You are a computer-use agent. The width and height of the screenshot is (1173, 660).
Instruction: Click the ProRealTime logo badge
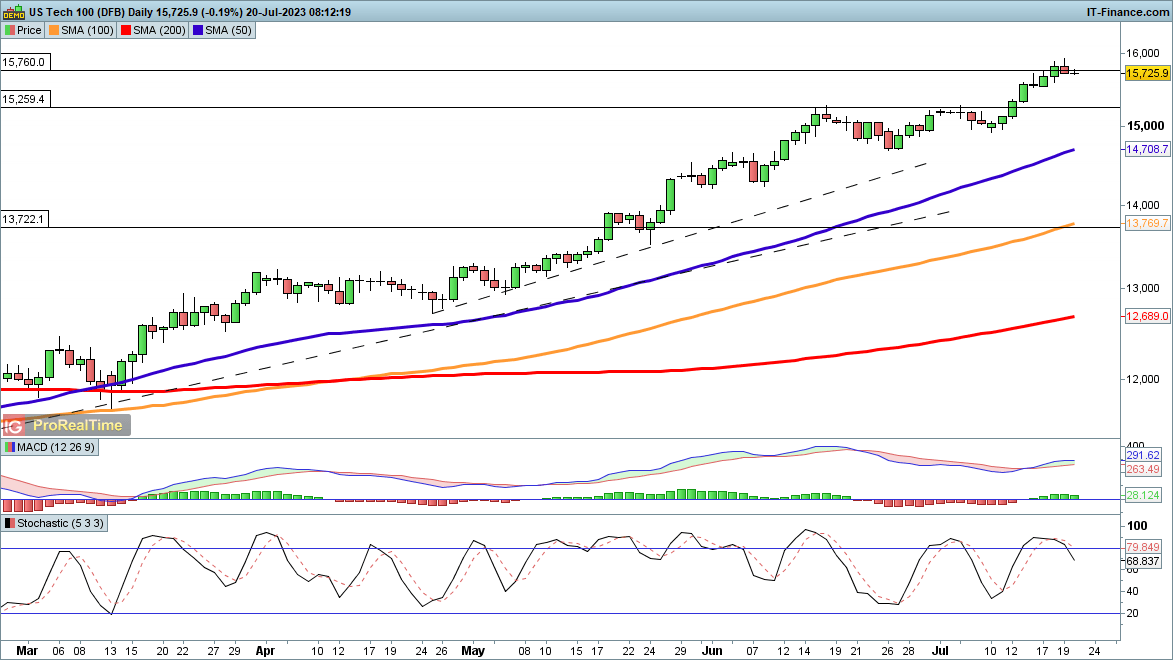tap(66, 425)
